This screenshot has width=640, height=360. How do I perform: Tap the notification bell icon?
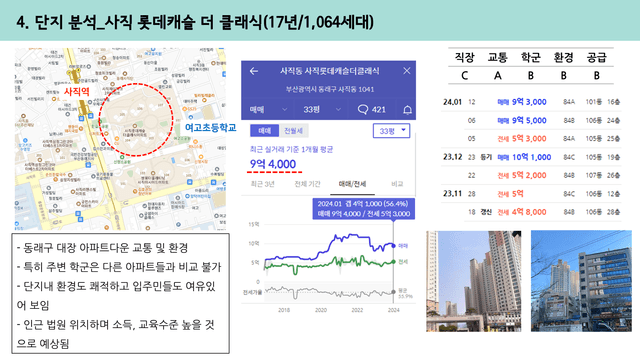pos(407,109)
